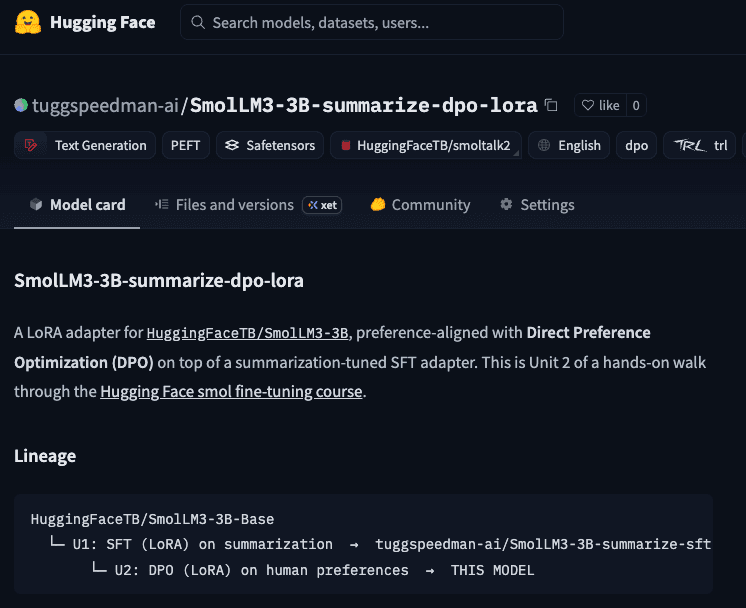Focus the Search models input field
The width and height of the screenshot is (746, 608).
pyautogui.click(x=372, y=22)
